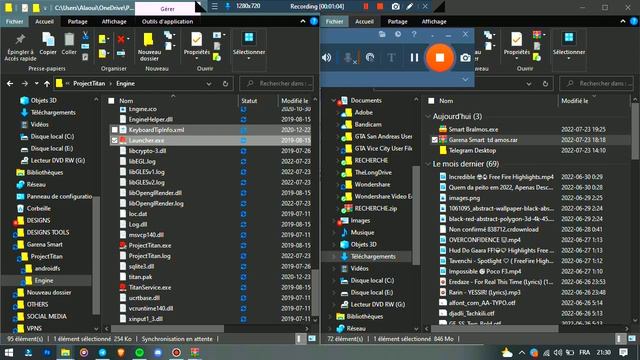
Task: Collapse the Aujourd'hui (3) group
Action: coord(428,117)
